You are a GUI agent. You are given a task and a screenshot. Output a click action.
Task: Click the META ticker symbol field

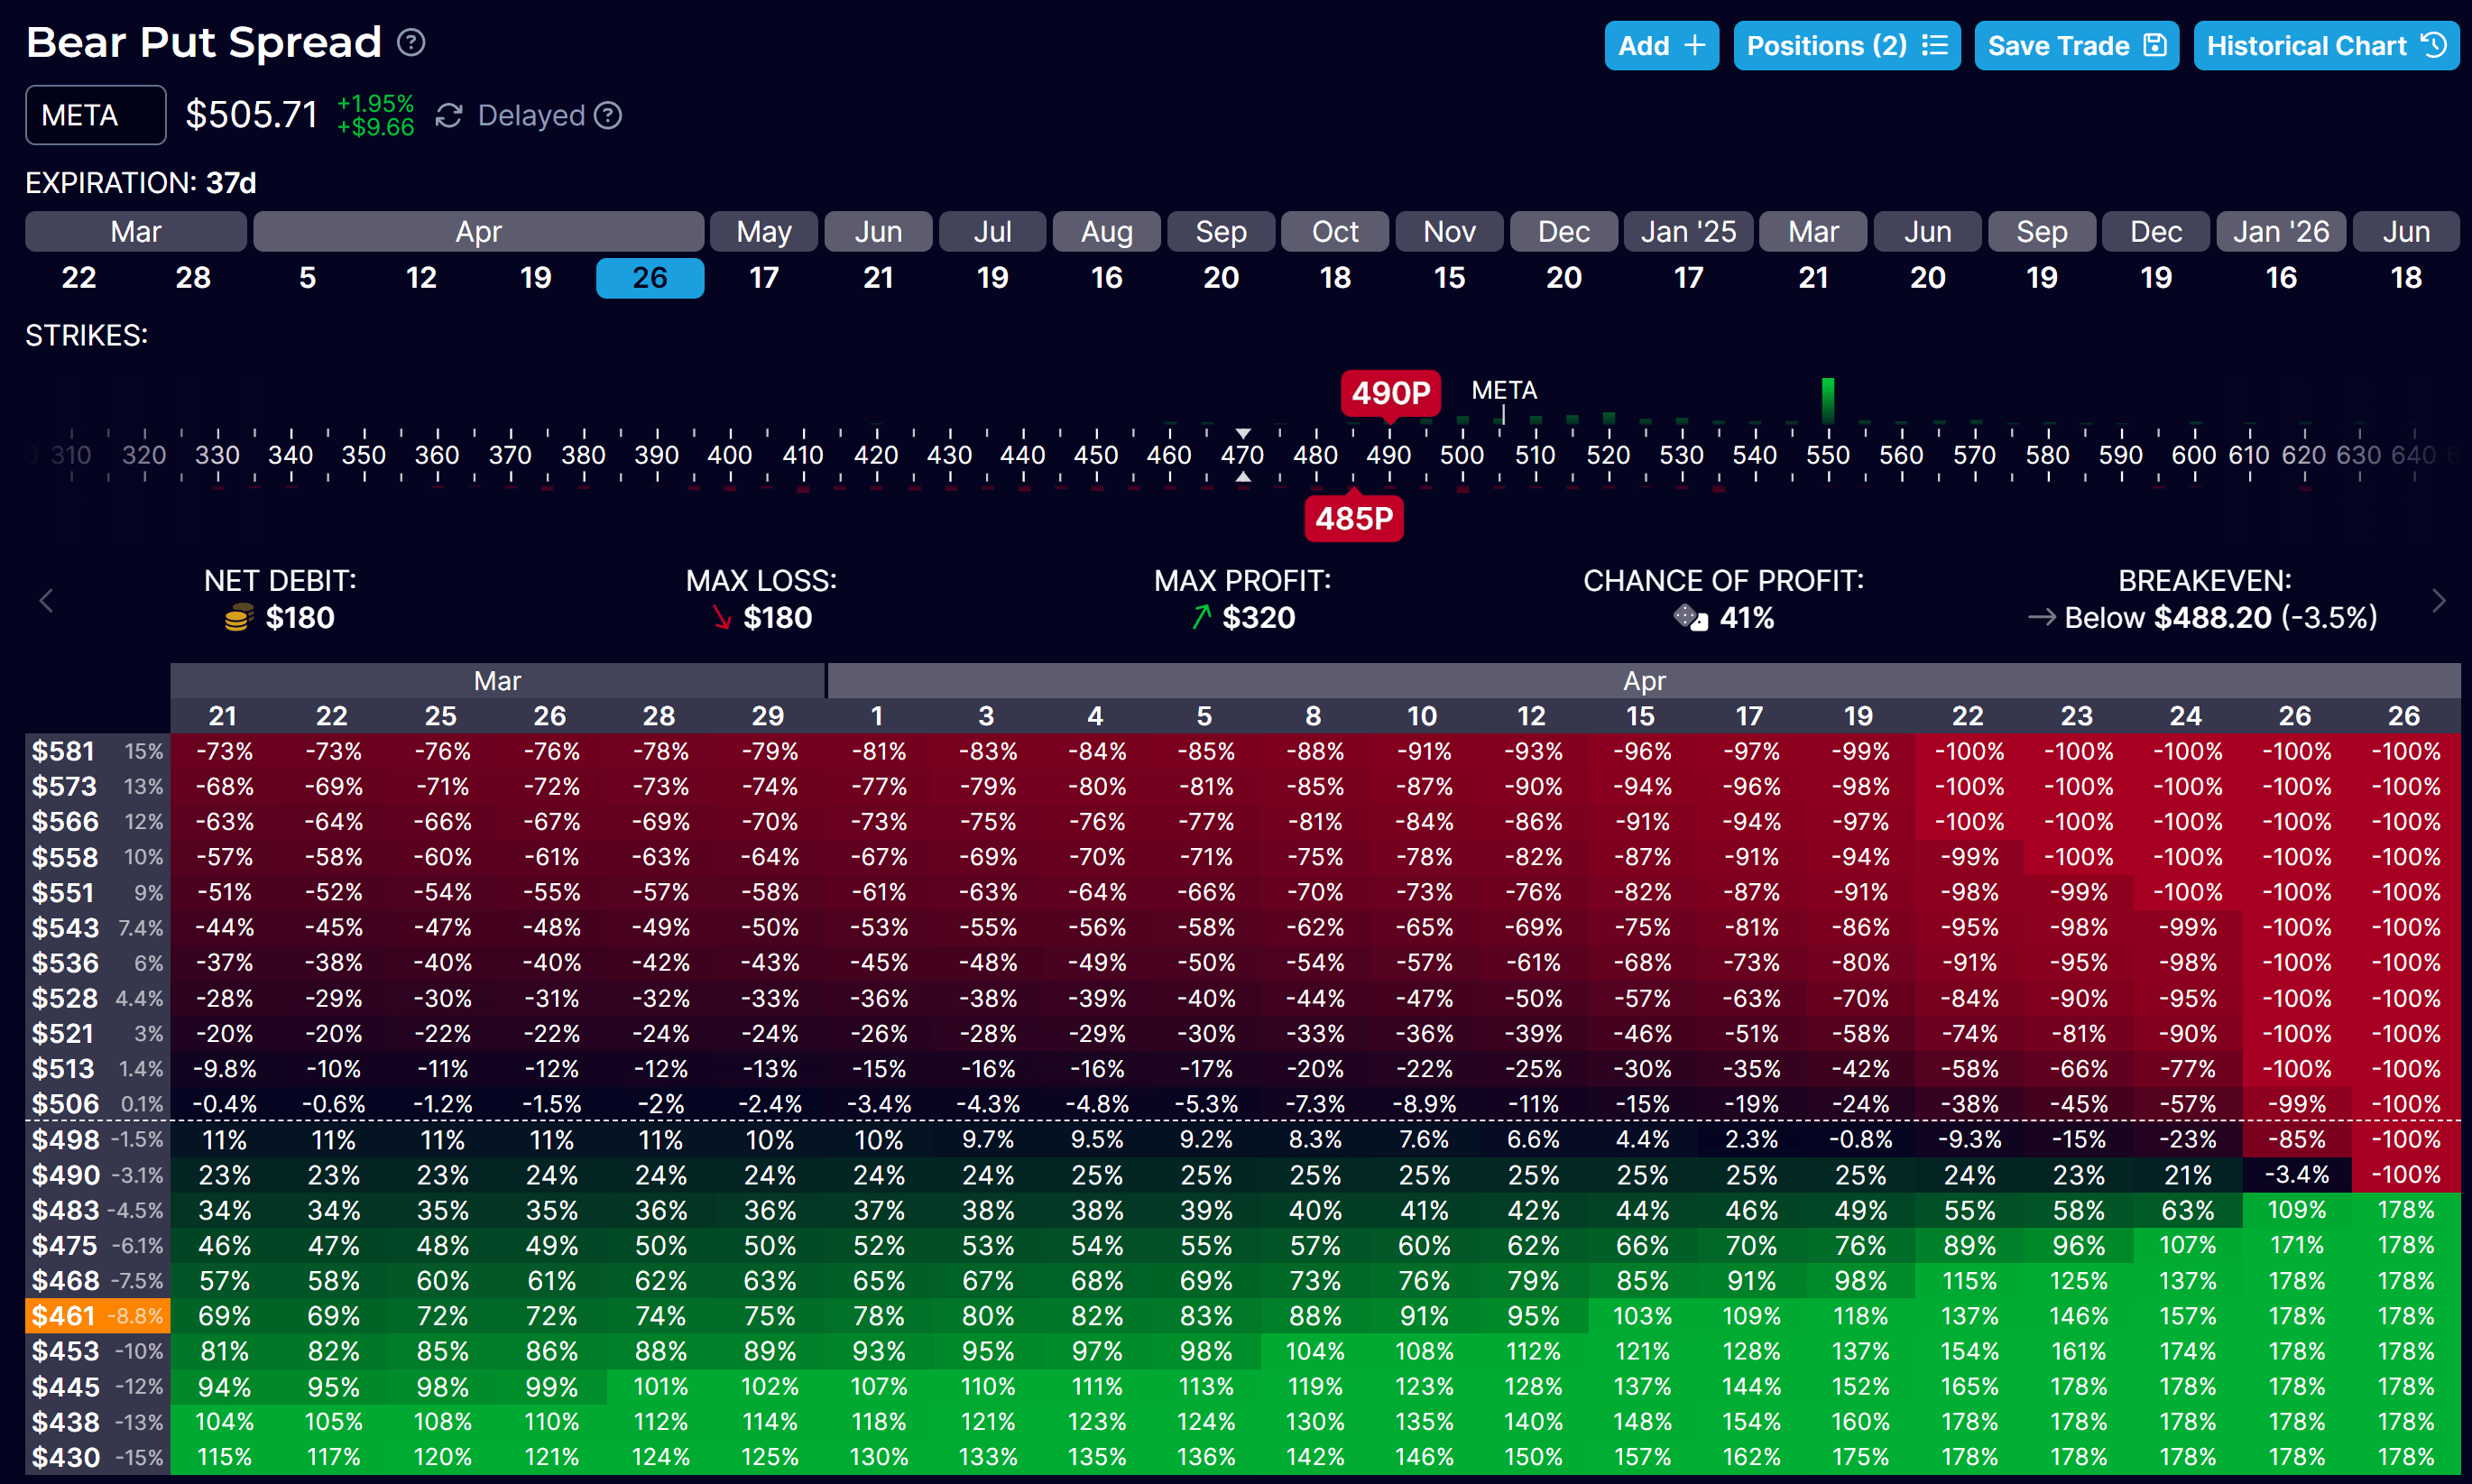(x=95, y=116)
